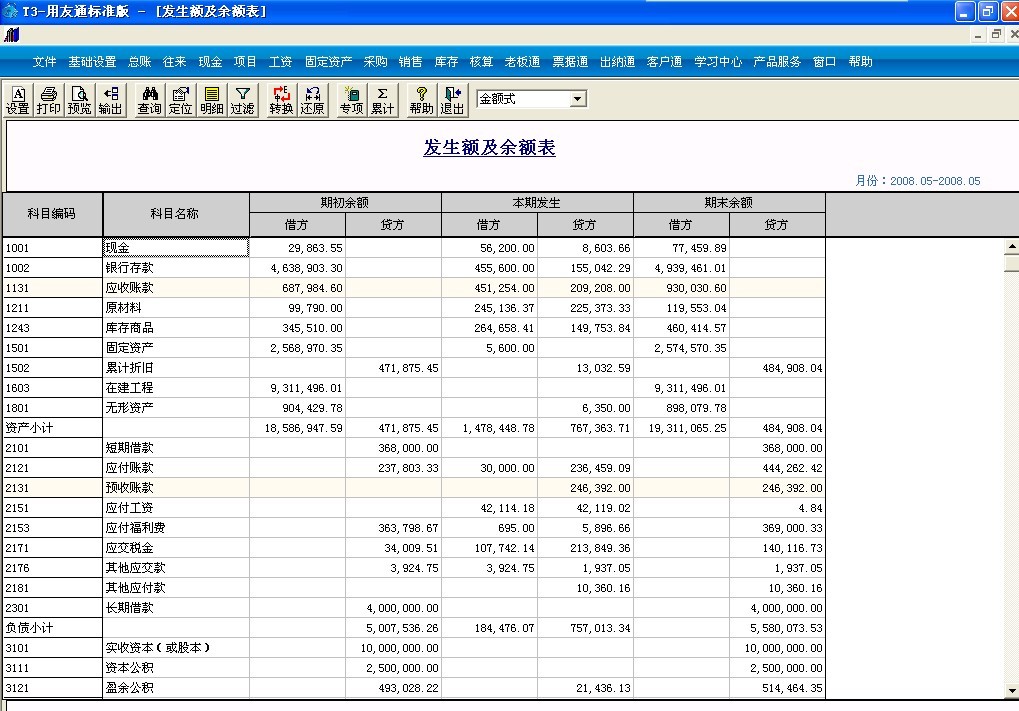Open the 学习中心 menu
This screenshot has width=1019, height=711.
tap(718, 62)
